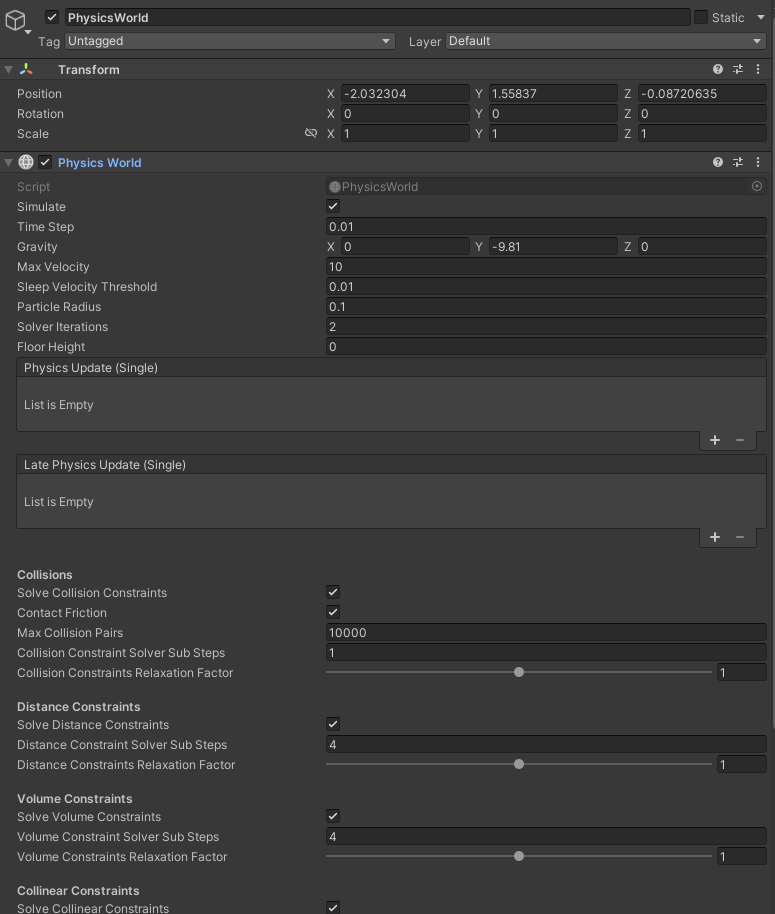The height and width of the screenshot is (914, 775).
Task: Toggle Solve Volume Constraints checkbox
Action: click(334, 817)
